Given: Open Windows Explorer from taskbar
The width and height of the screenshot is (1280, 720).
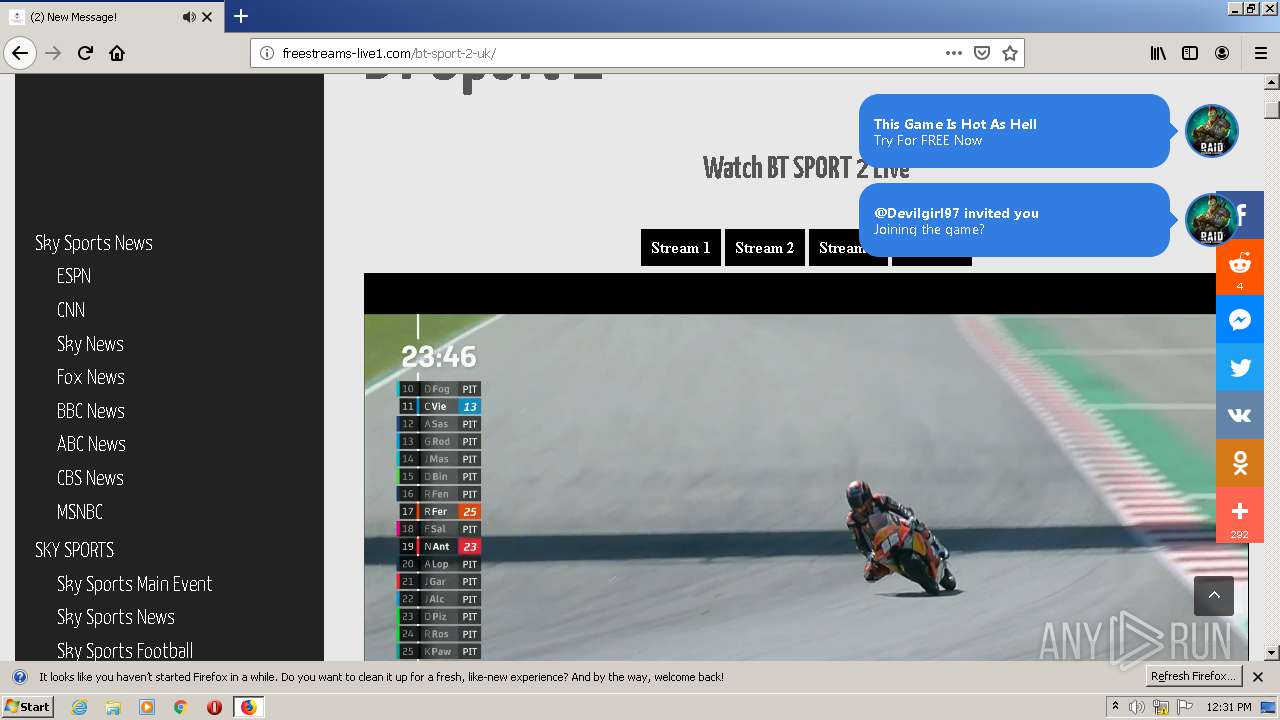Looking at the screenshot, I should (113, 707).
